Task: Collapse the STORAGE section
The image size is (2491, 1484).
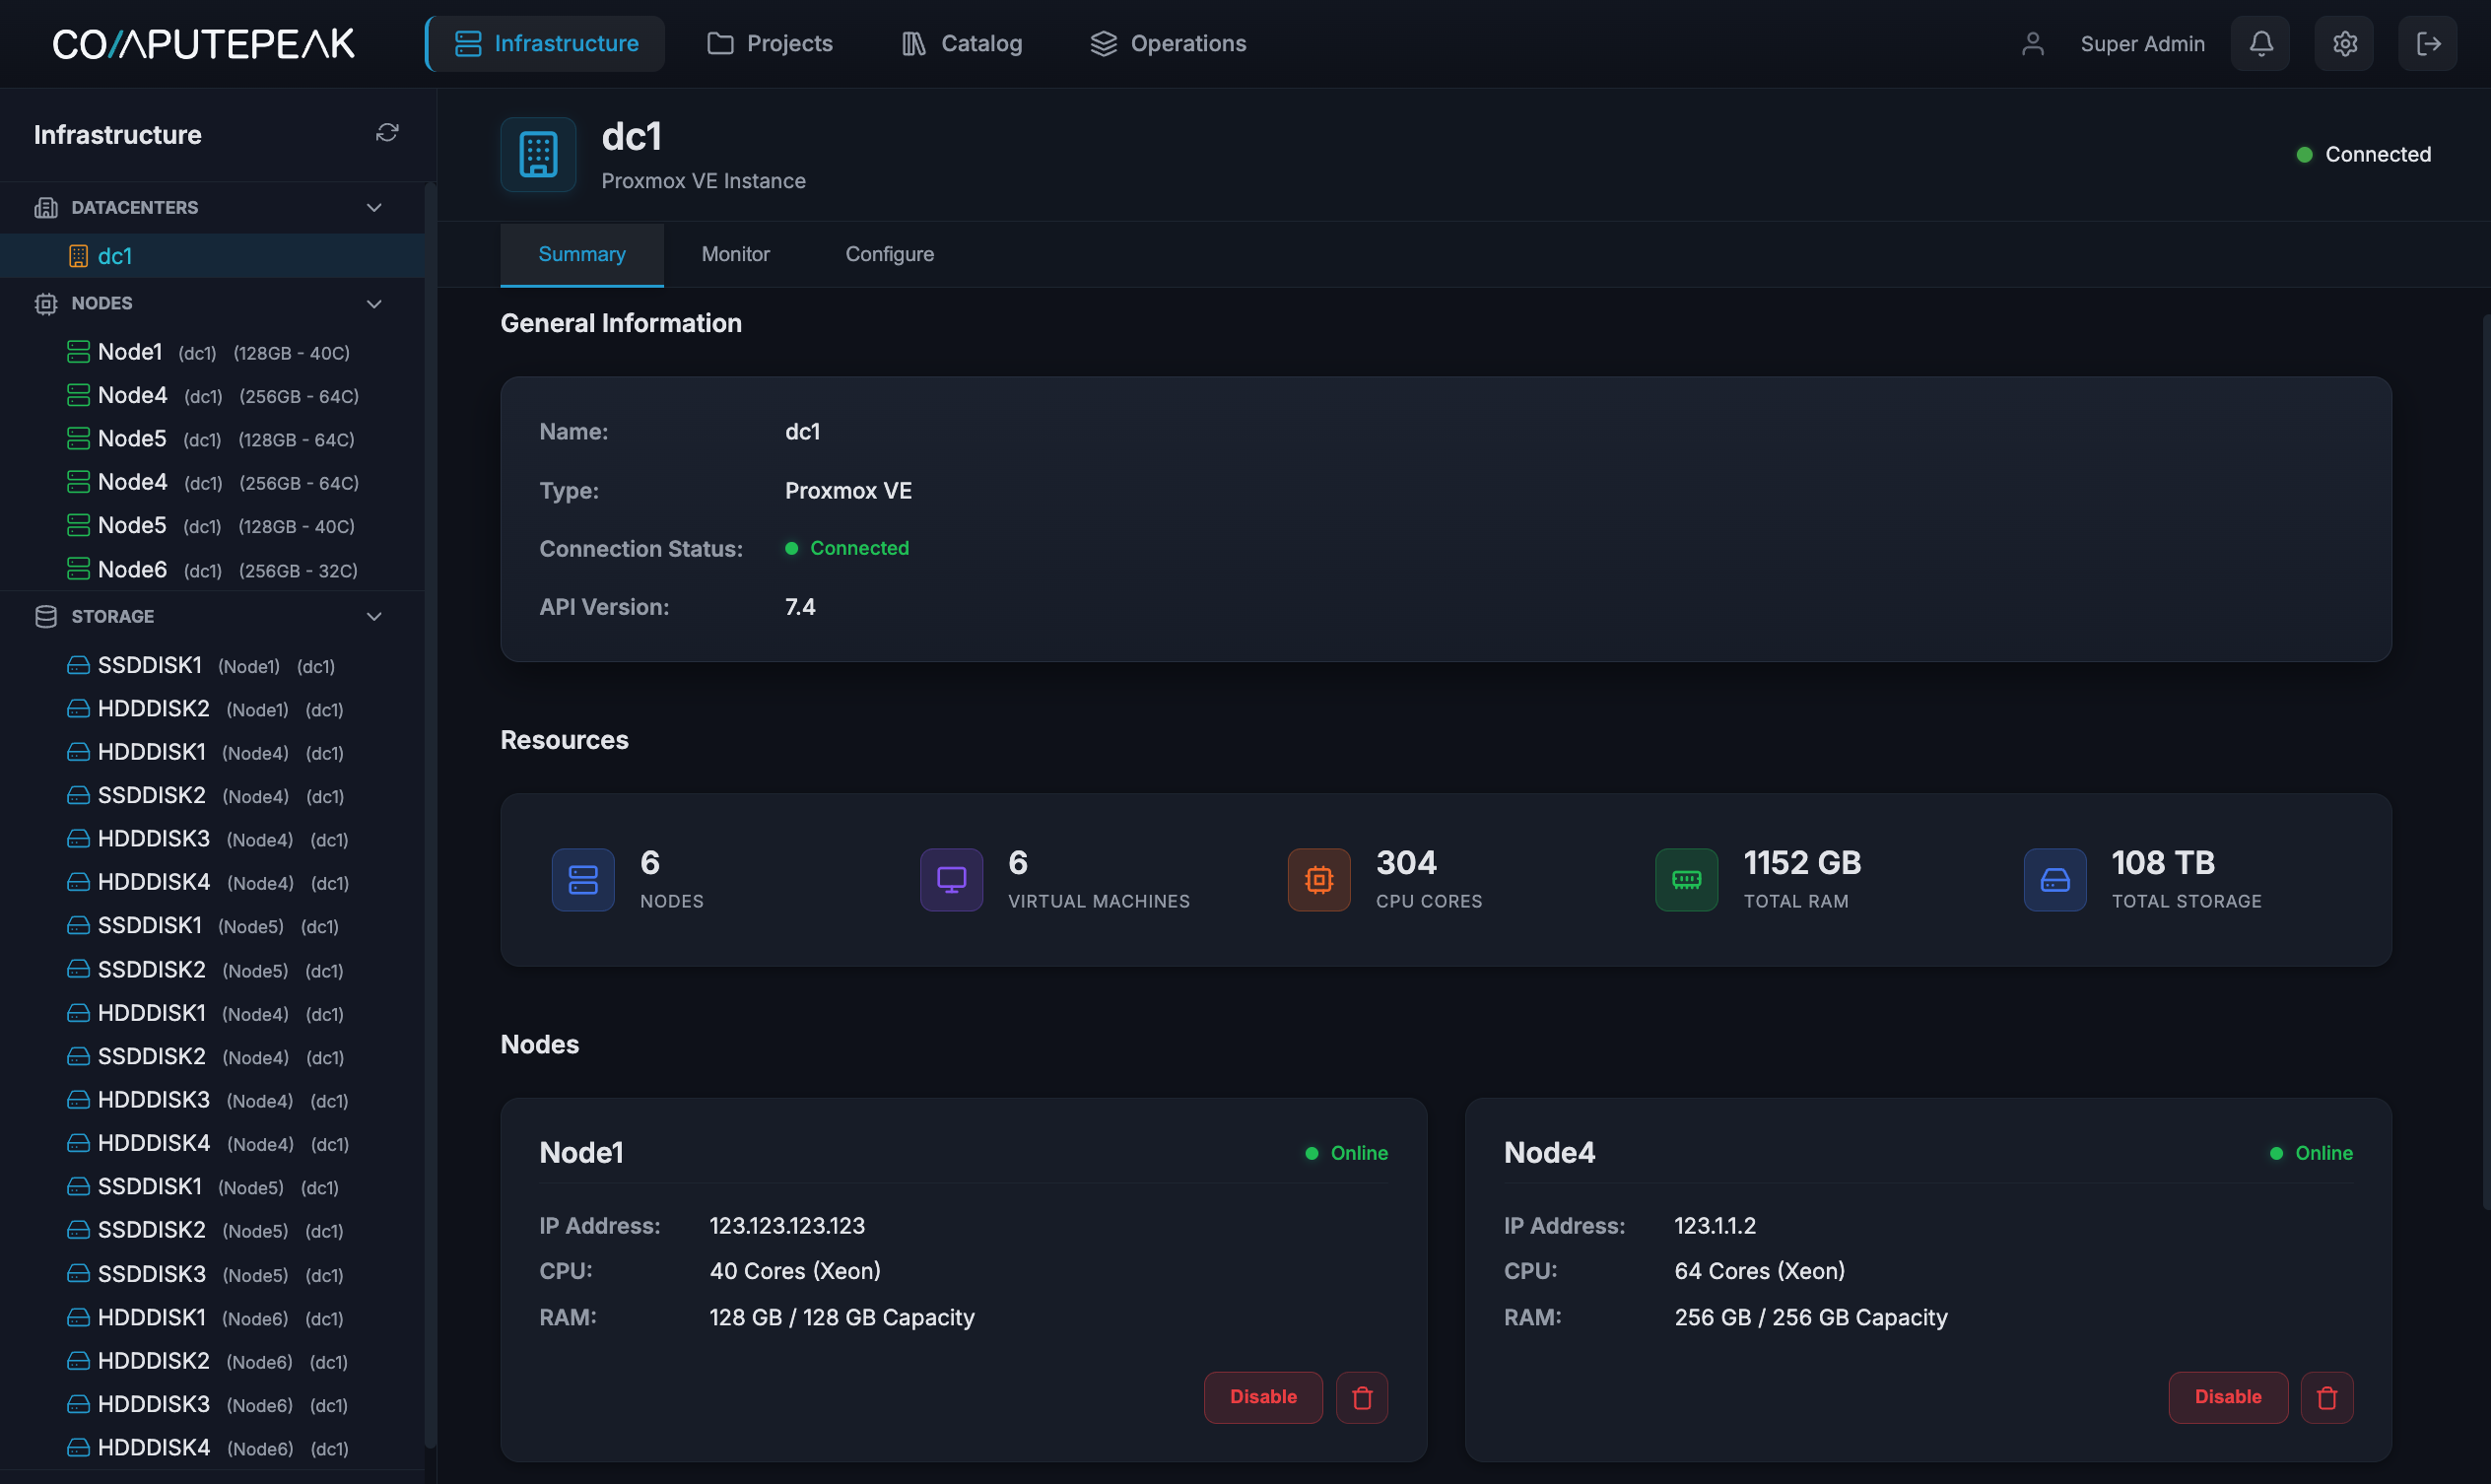Action: coord(374,616)
